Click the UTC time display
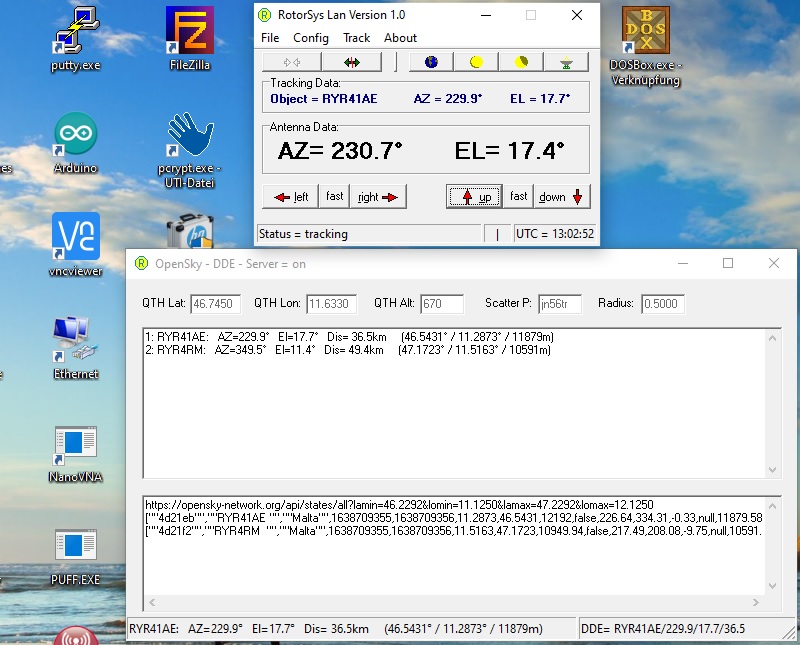Viewport: 800px width, 645px height. coord(555,234)
